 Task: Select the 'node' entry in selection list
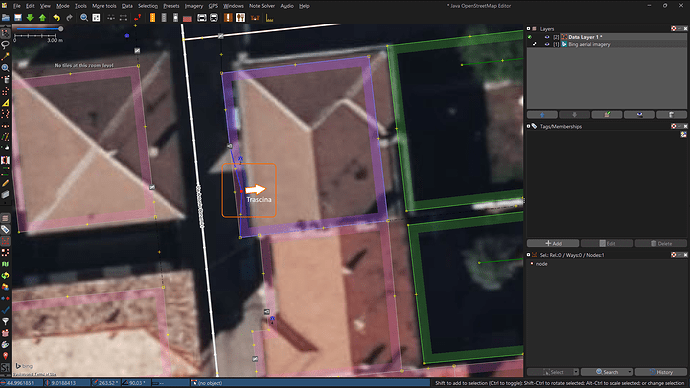pyautogui.click(x=542, y=264)
